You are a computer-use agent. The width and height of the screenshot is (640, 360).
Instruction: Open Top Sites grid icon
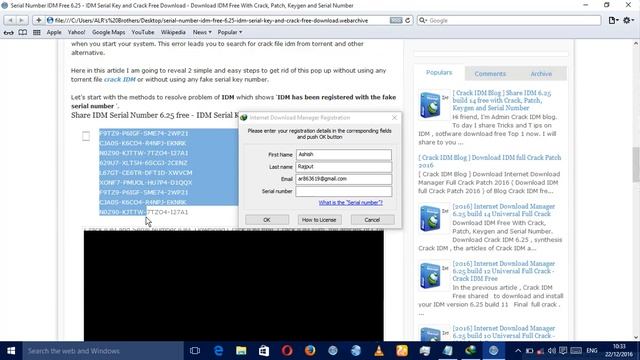pyautogui.click(x=37, y=32)
